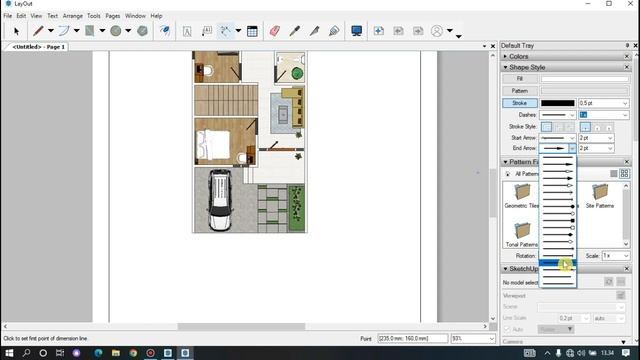Choose filled square end arrow style
This screenshot has height=360, width=640.
click(558, 220)
